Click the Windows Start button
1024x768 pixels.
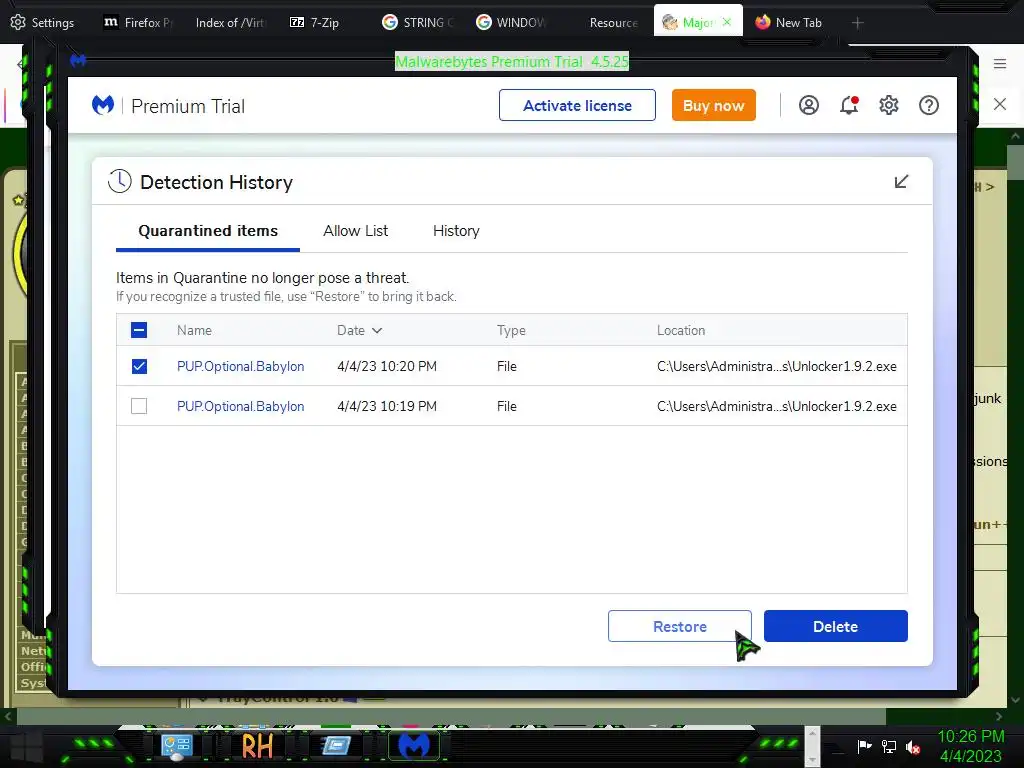pos(27,746)
